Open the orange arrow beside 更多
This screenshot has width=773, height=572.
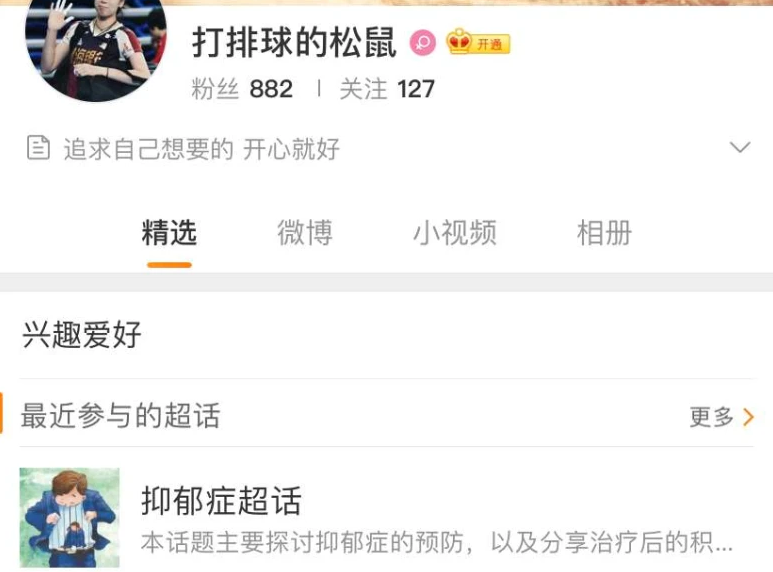748,417
